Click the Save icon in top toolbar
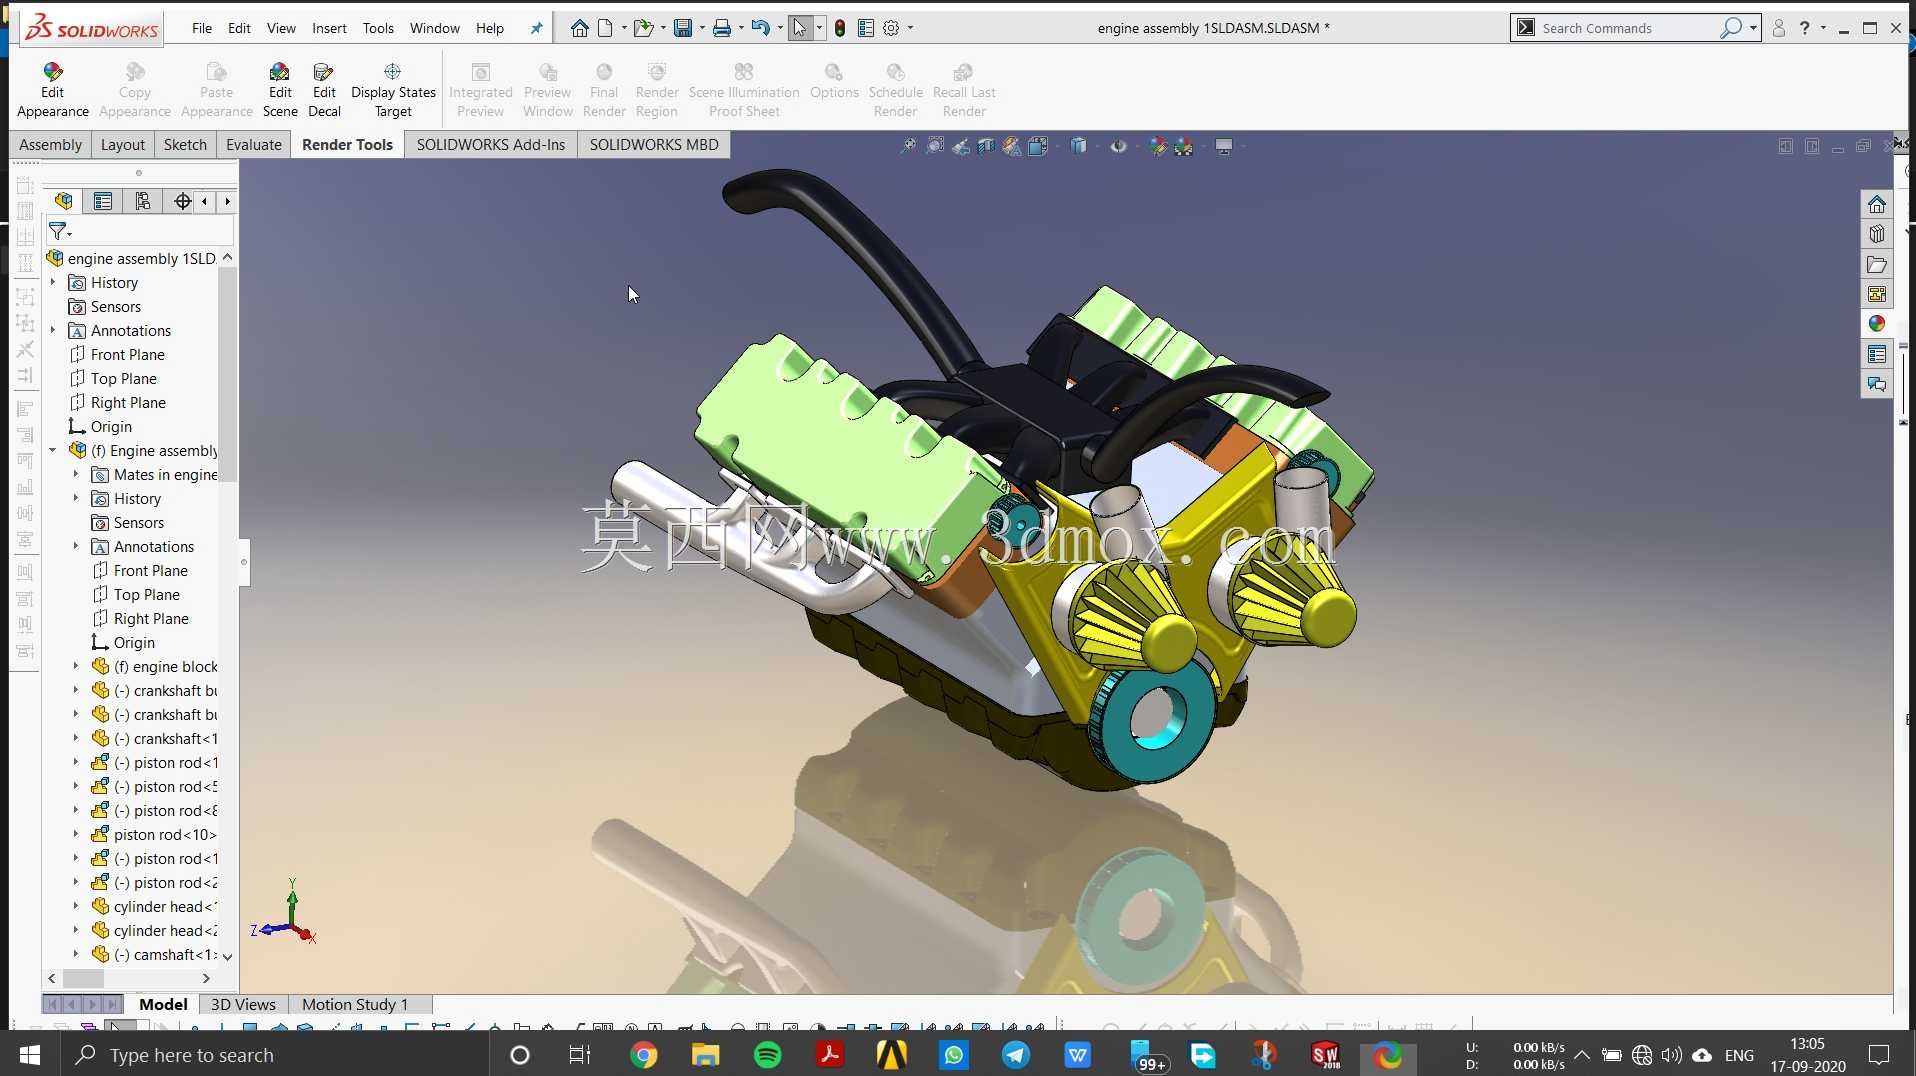 (x=683, y=28)
